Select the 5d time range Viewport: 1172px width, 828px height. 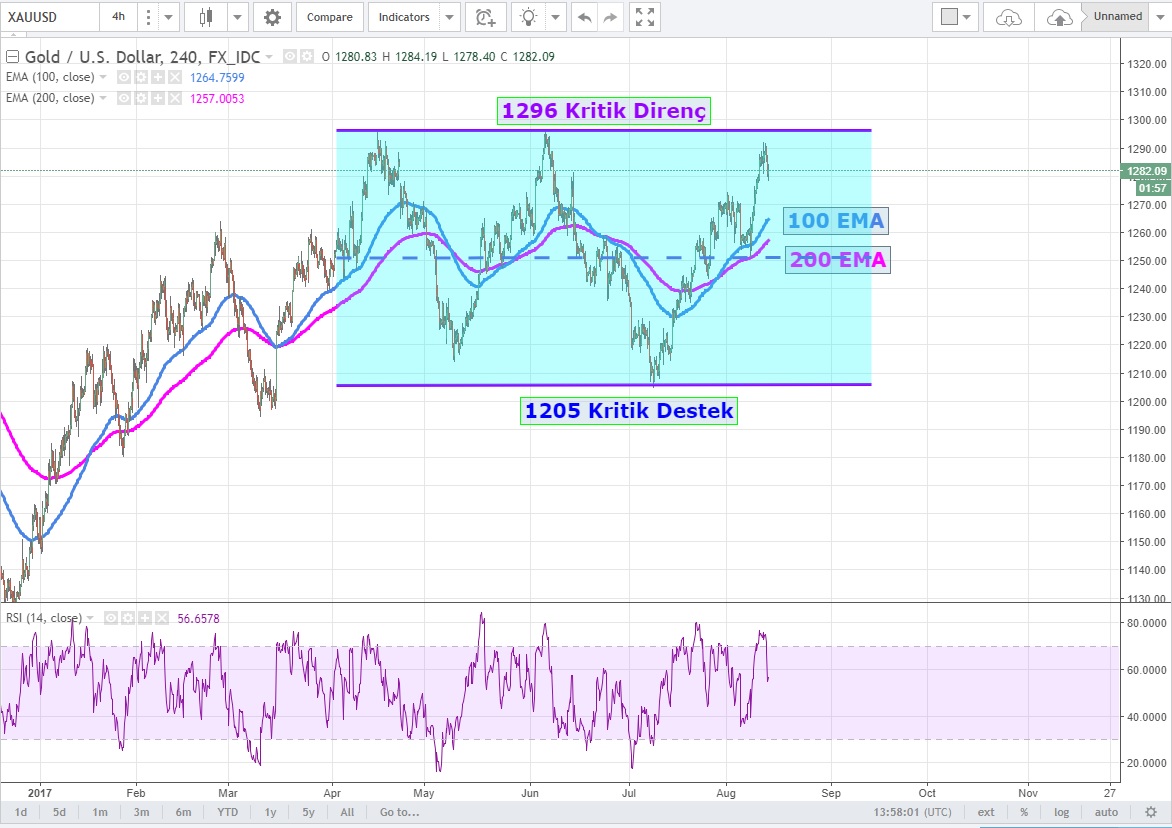click(59, 812)
